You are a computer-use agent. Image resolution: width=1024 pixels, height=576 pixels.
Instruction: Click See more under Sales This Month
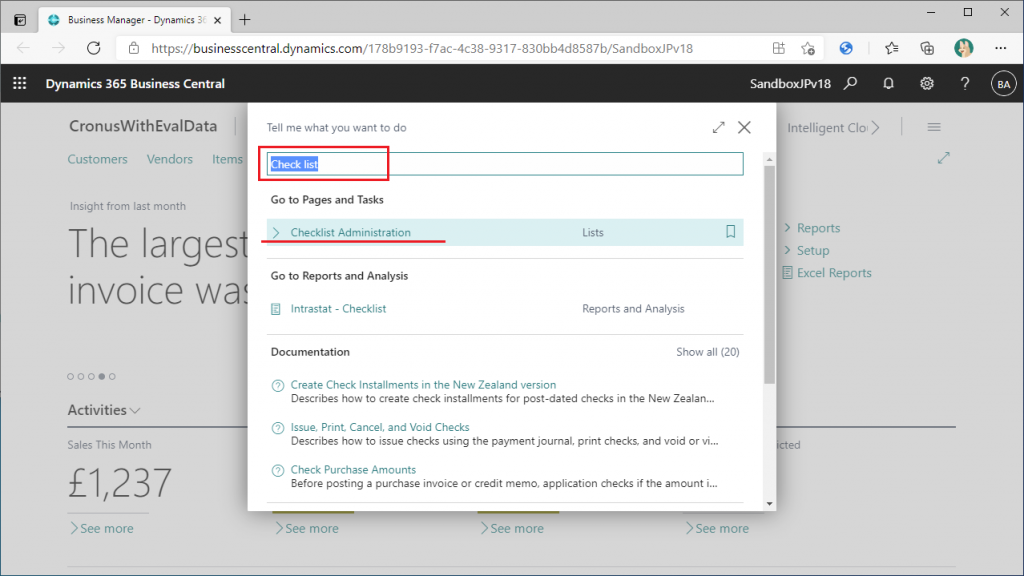point(102,528)
